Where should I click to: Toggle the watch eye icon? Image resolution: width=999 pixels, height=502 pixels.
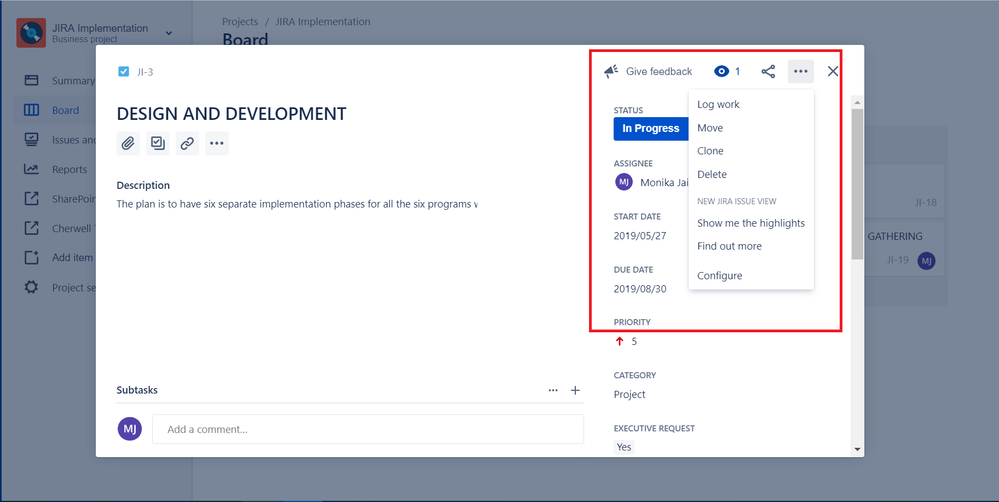(x=721, y=71)
